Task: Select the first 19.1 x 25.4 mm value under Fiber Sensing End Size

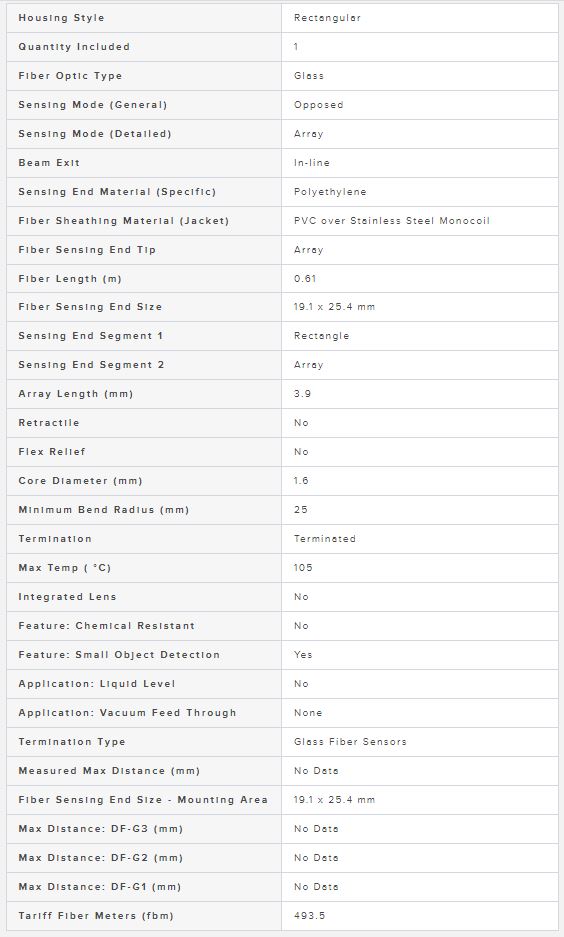Action: tap(334, 307)
